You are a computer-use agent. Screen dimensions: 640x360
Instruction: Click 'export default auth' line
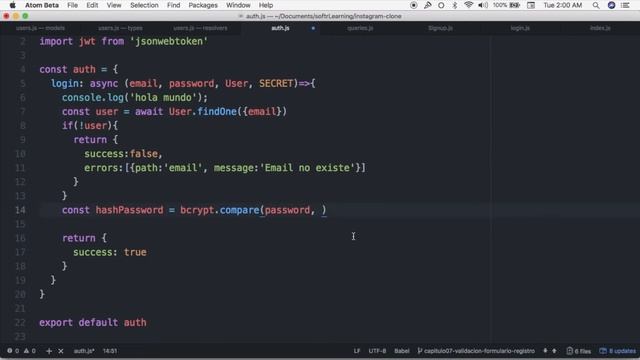(x=93, y=322)
